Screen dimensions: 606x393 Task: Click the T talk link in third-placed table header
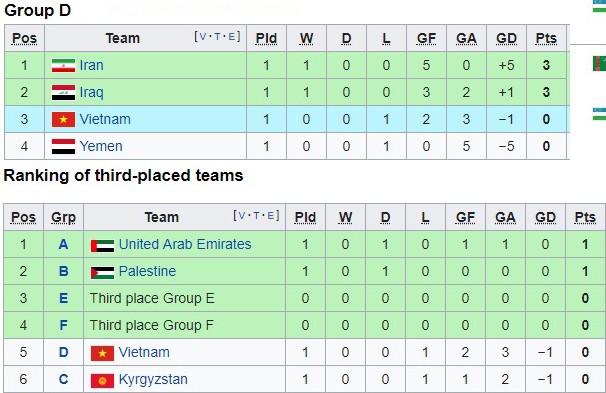click(x=257, y=216)
